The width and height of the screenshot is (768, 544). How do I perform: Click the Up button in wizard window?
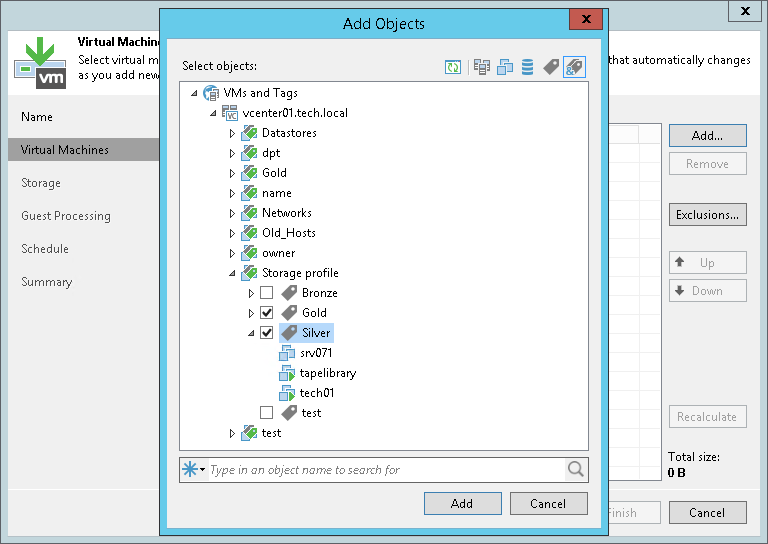pyautogui.click(x=708, y=262)
